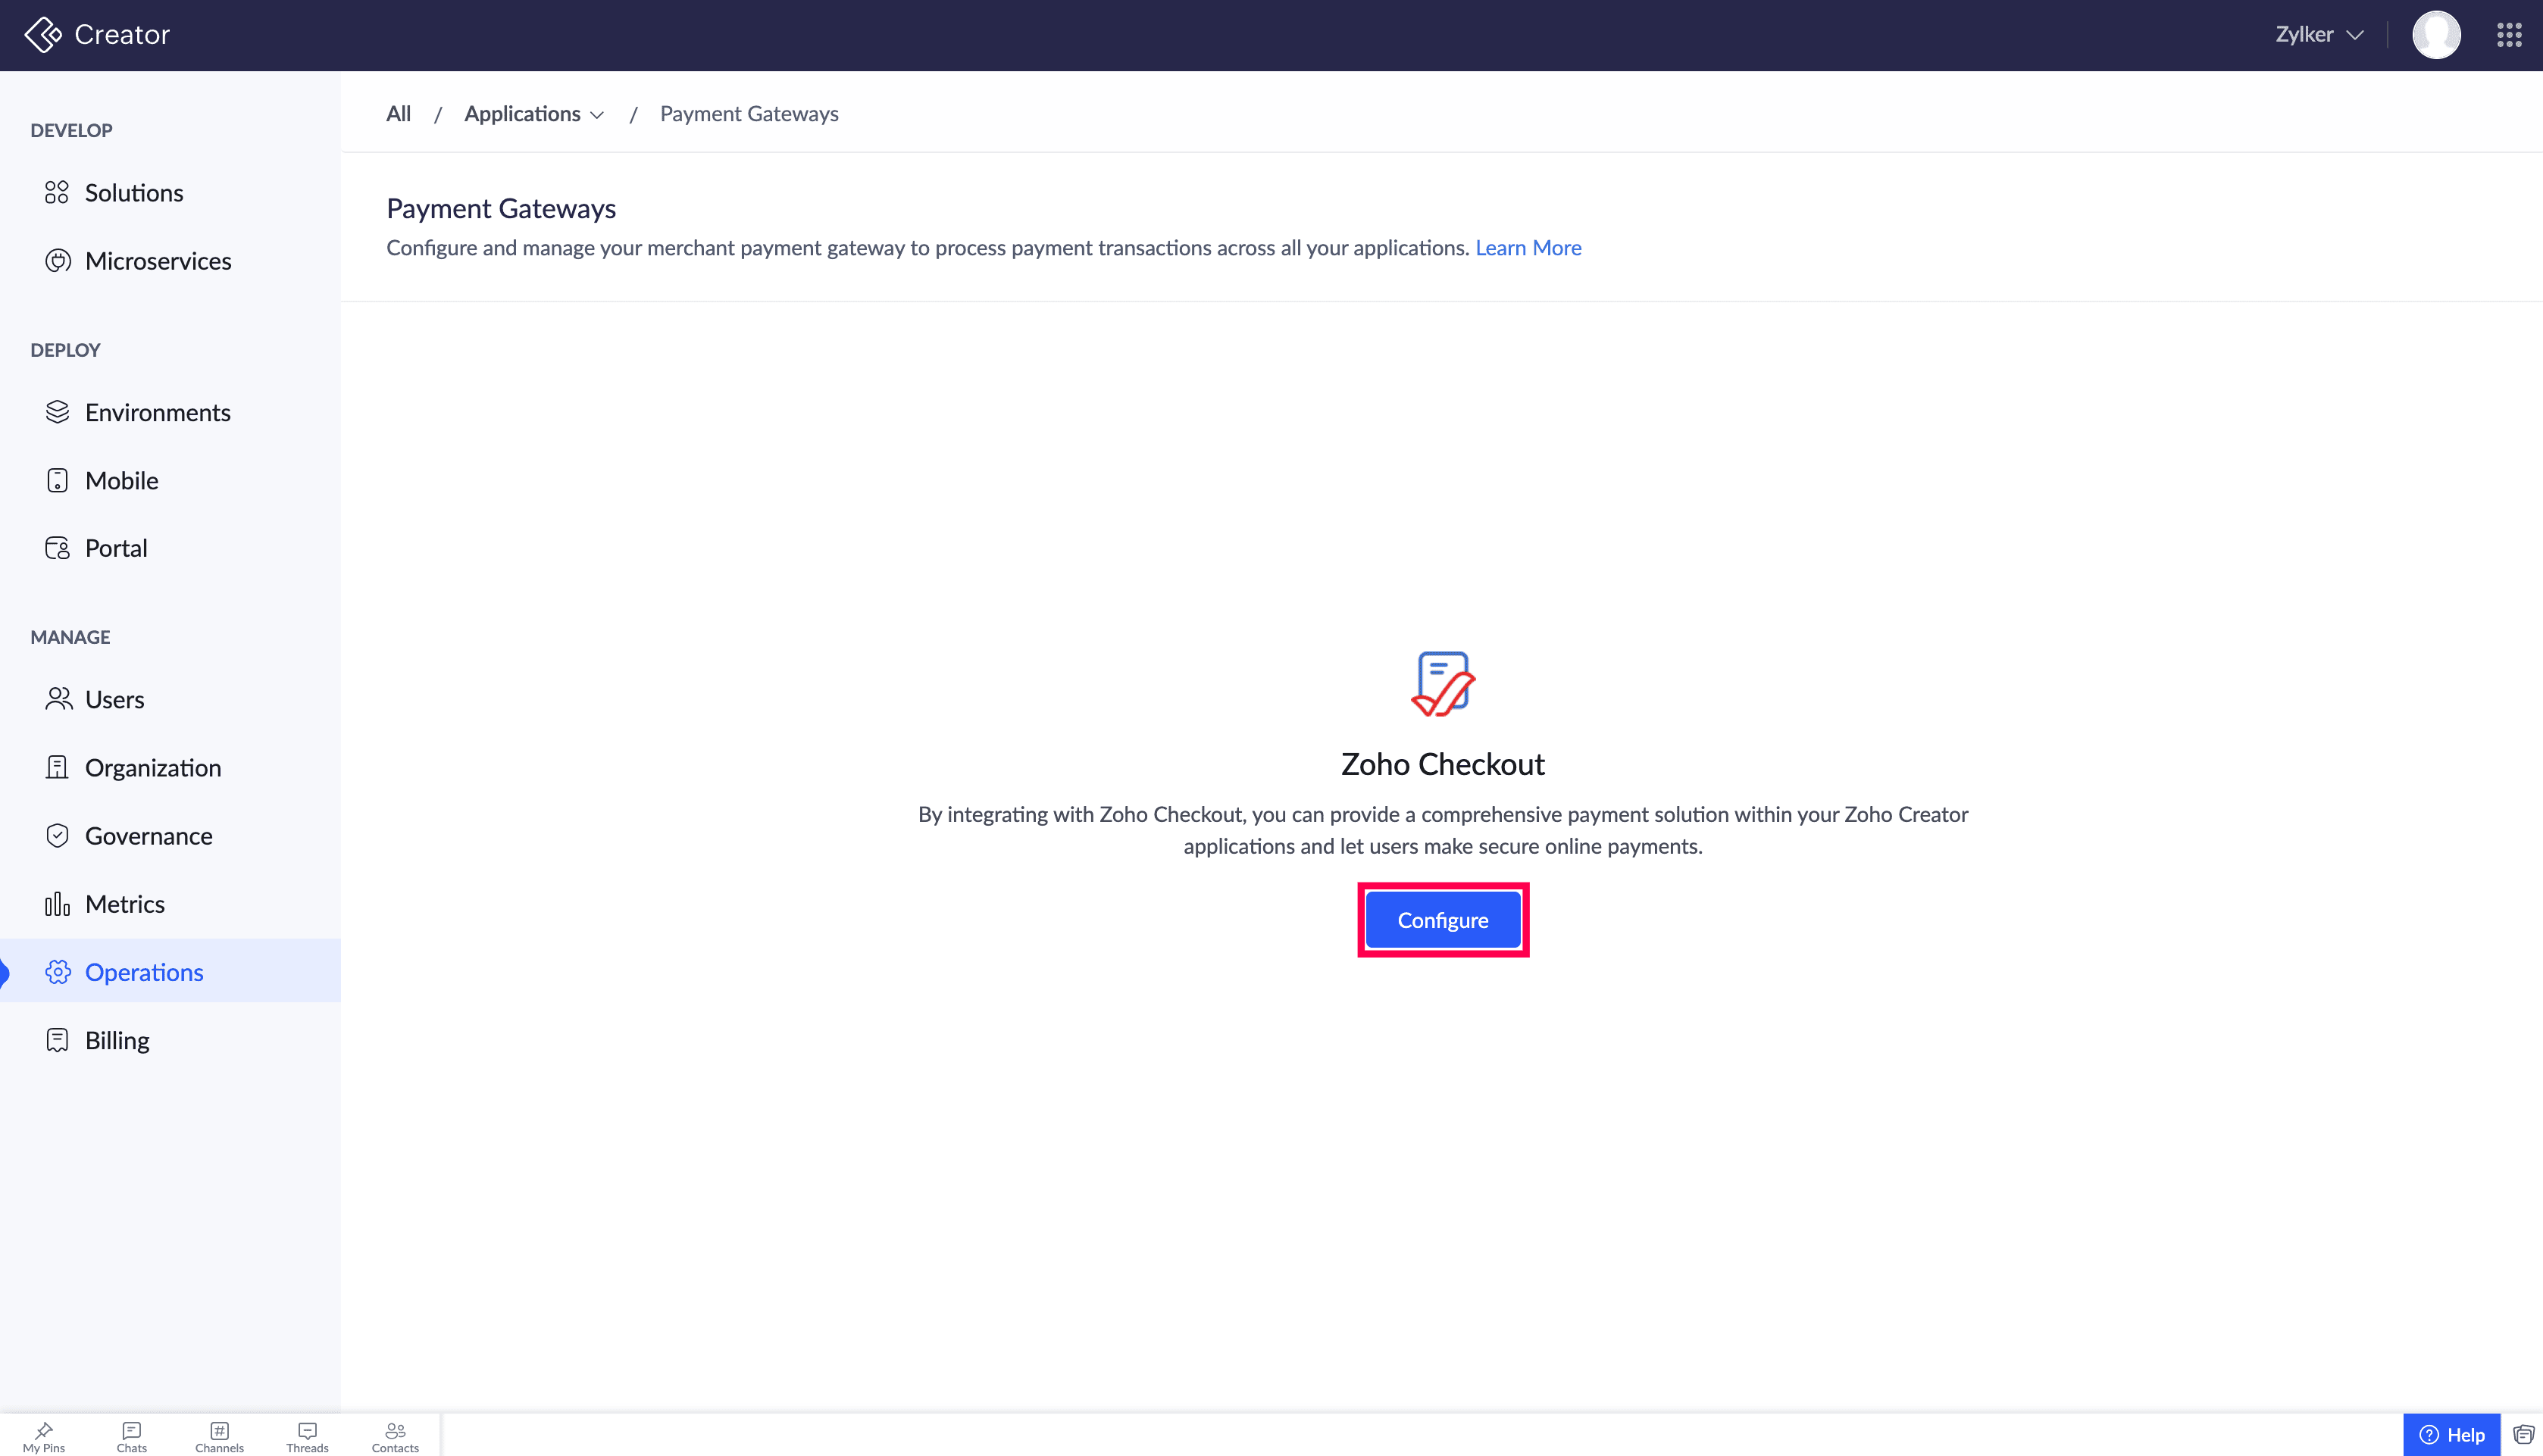Open the apps grid launcher icon
The width and height of the screenshot is (2543, 1456).
click(x=2508, y=35)
